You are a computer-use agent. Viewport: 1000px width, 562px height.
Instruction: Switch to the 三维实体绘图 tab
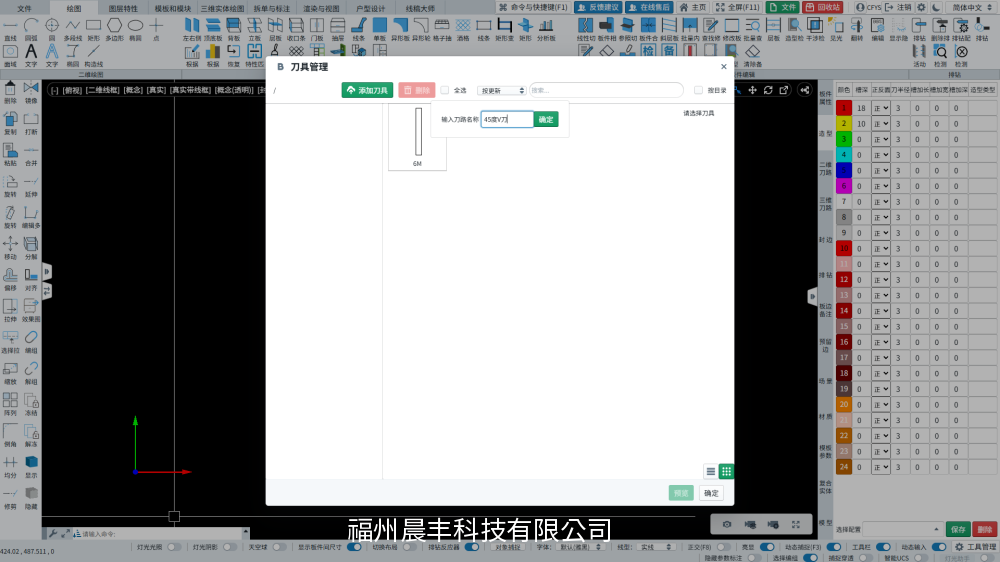[x=223, y=8]
